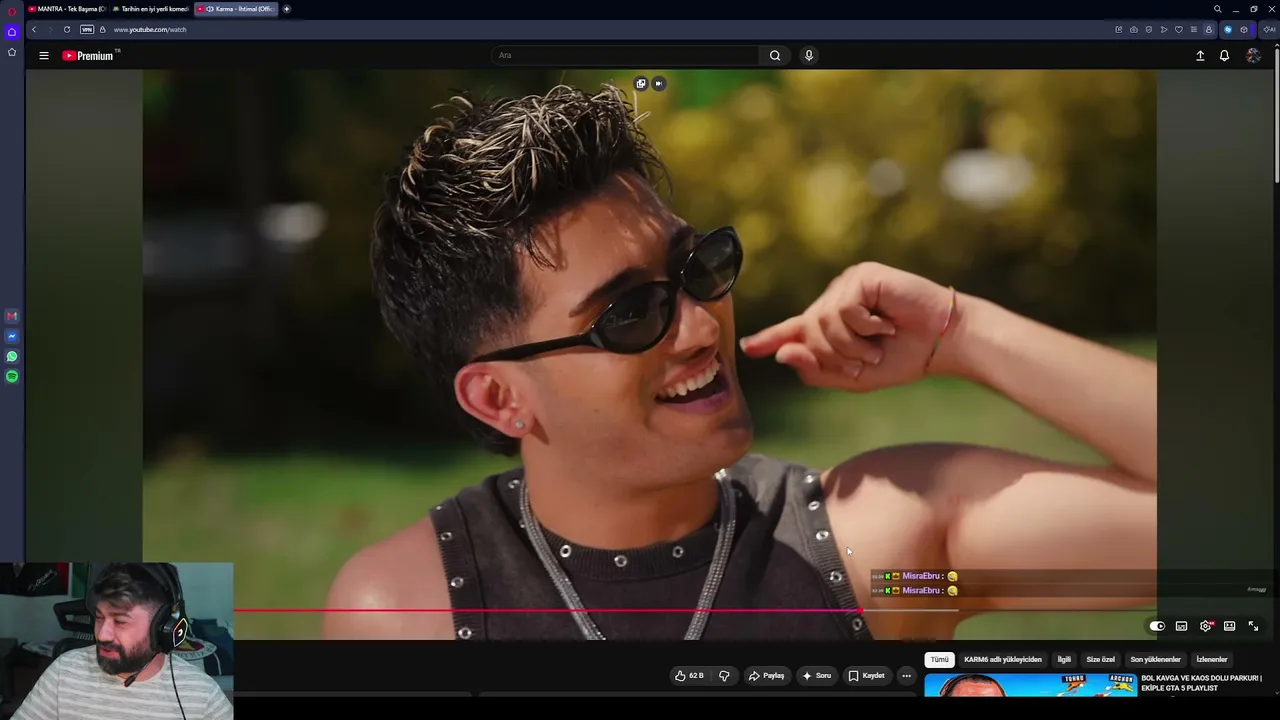Image resolution: width=1280 pixels, height=720 pixels.
Task: Share the video with Paylaş
Action: pos(767,676)
